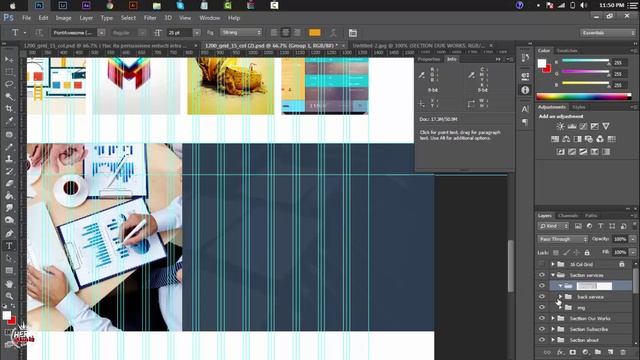The image size is (640, 360).
Task: Hide the img group
Action: pyautogui.click(x=542, y=307)
